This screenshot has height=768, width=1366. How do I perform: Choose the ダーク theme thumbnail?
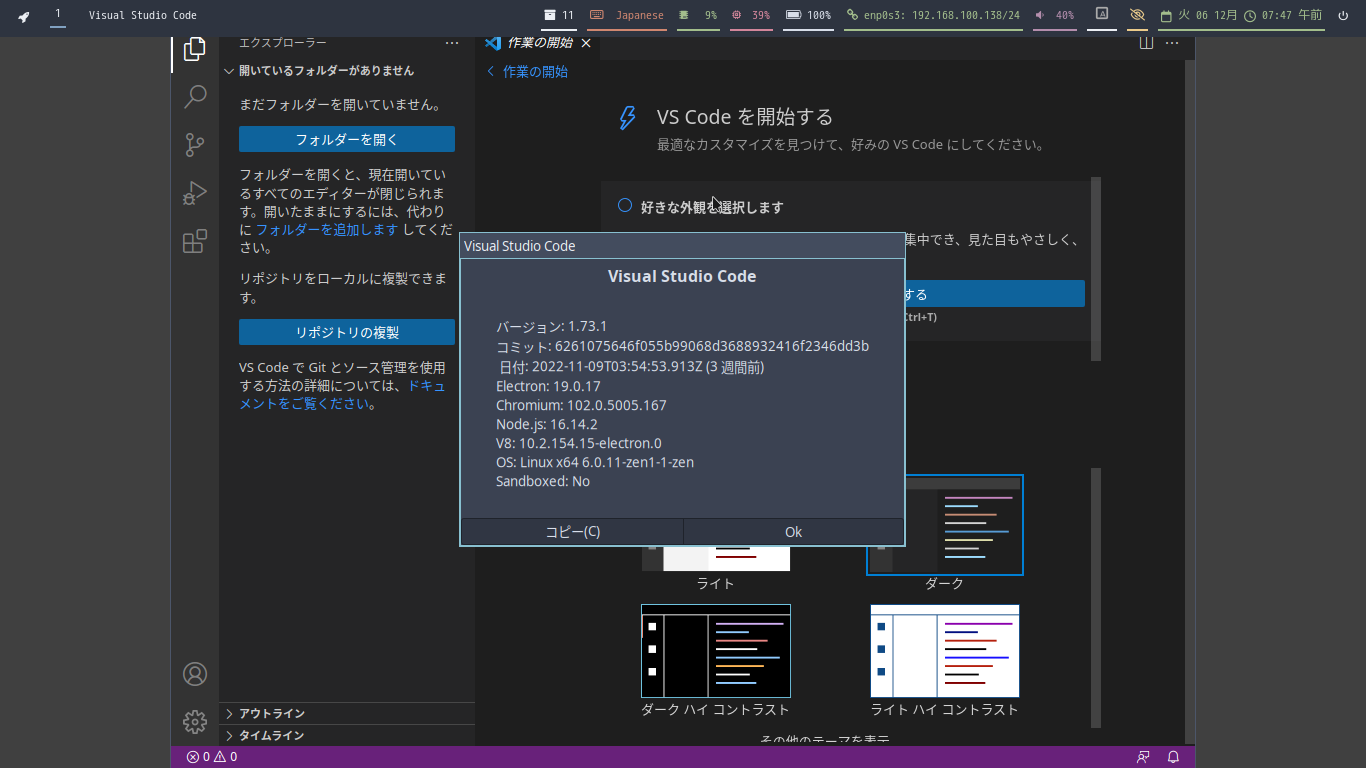(945, 525)
